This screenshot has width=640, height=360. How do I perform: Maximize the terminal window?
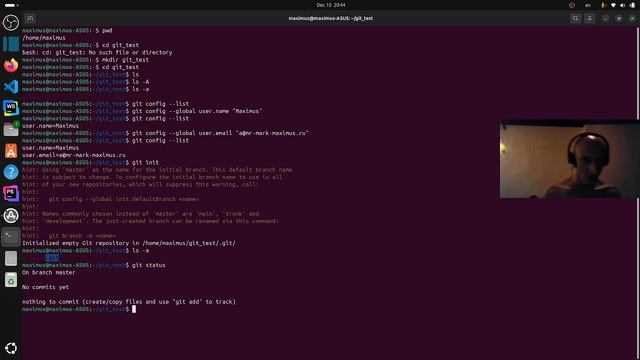tap(619, 18)
